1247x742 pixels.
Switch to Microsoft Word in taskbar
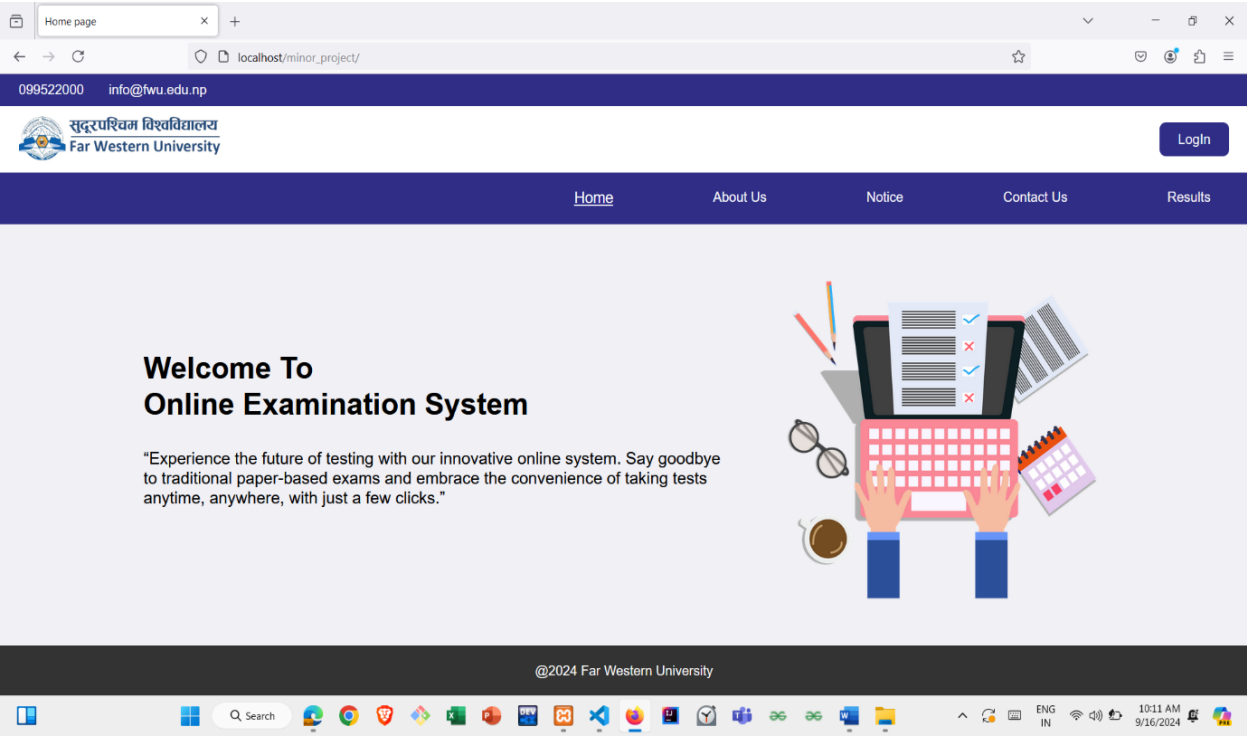pos(849,716)
